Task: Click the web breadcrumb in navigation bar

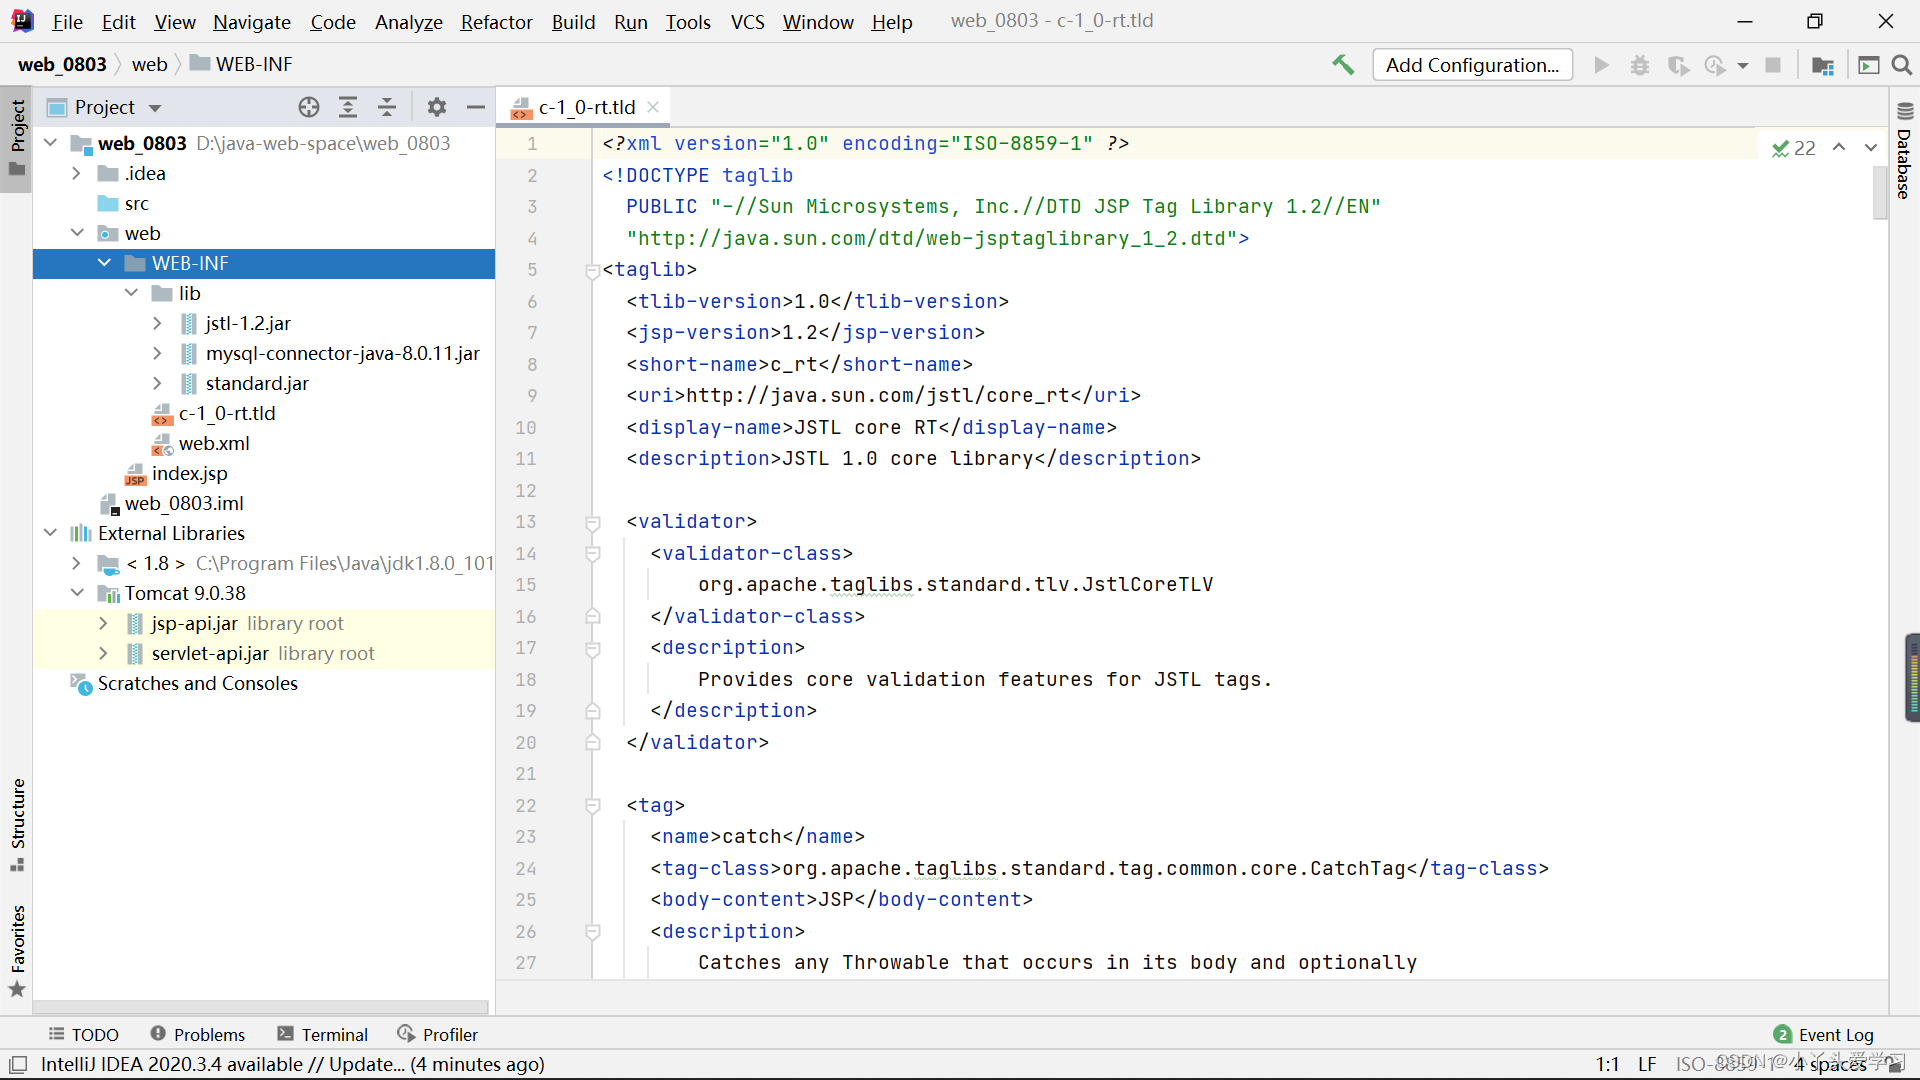Action: 149,64
